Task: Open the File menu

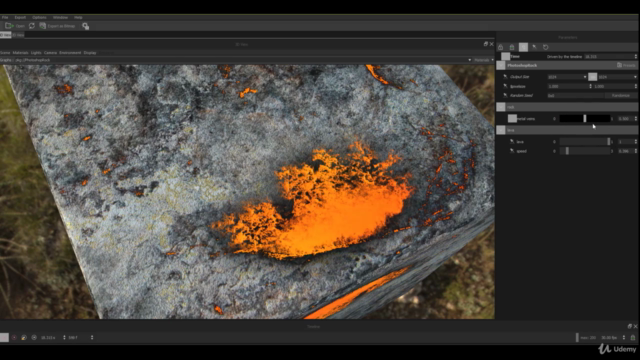Action: (5, 18)
